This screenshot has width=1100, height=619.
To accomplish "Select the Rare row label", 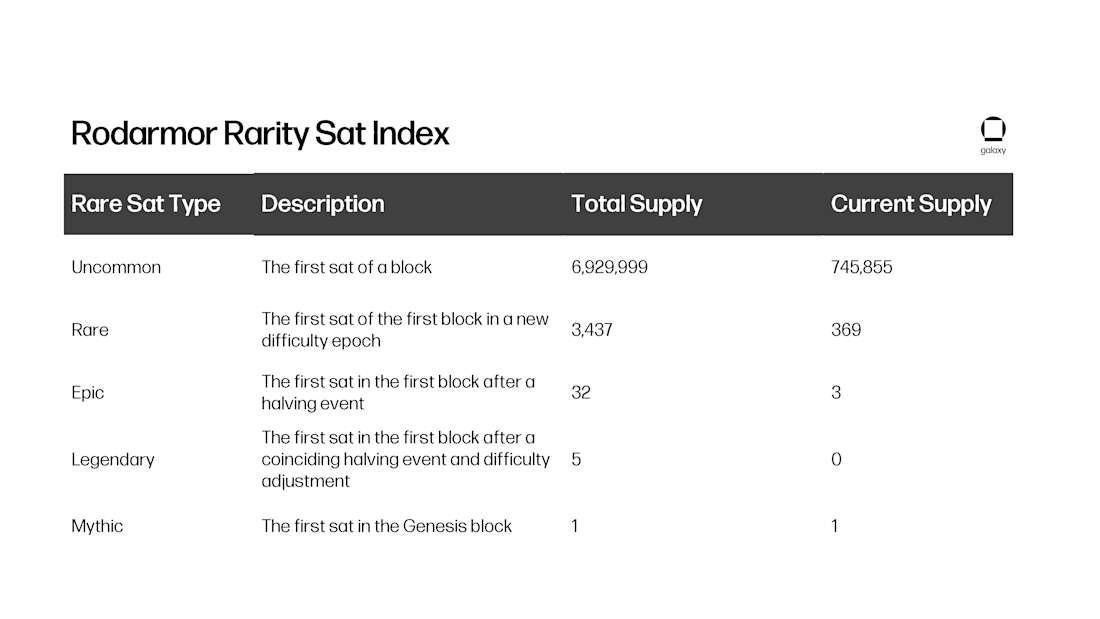I will pos(90,330).
